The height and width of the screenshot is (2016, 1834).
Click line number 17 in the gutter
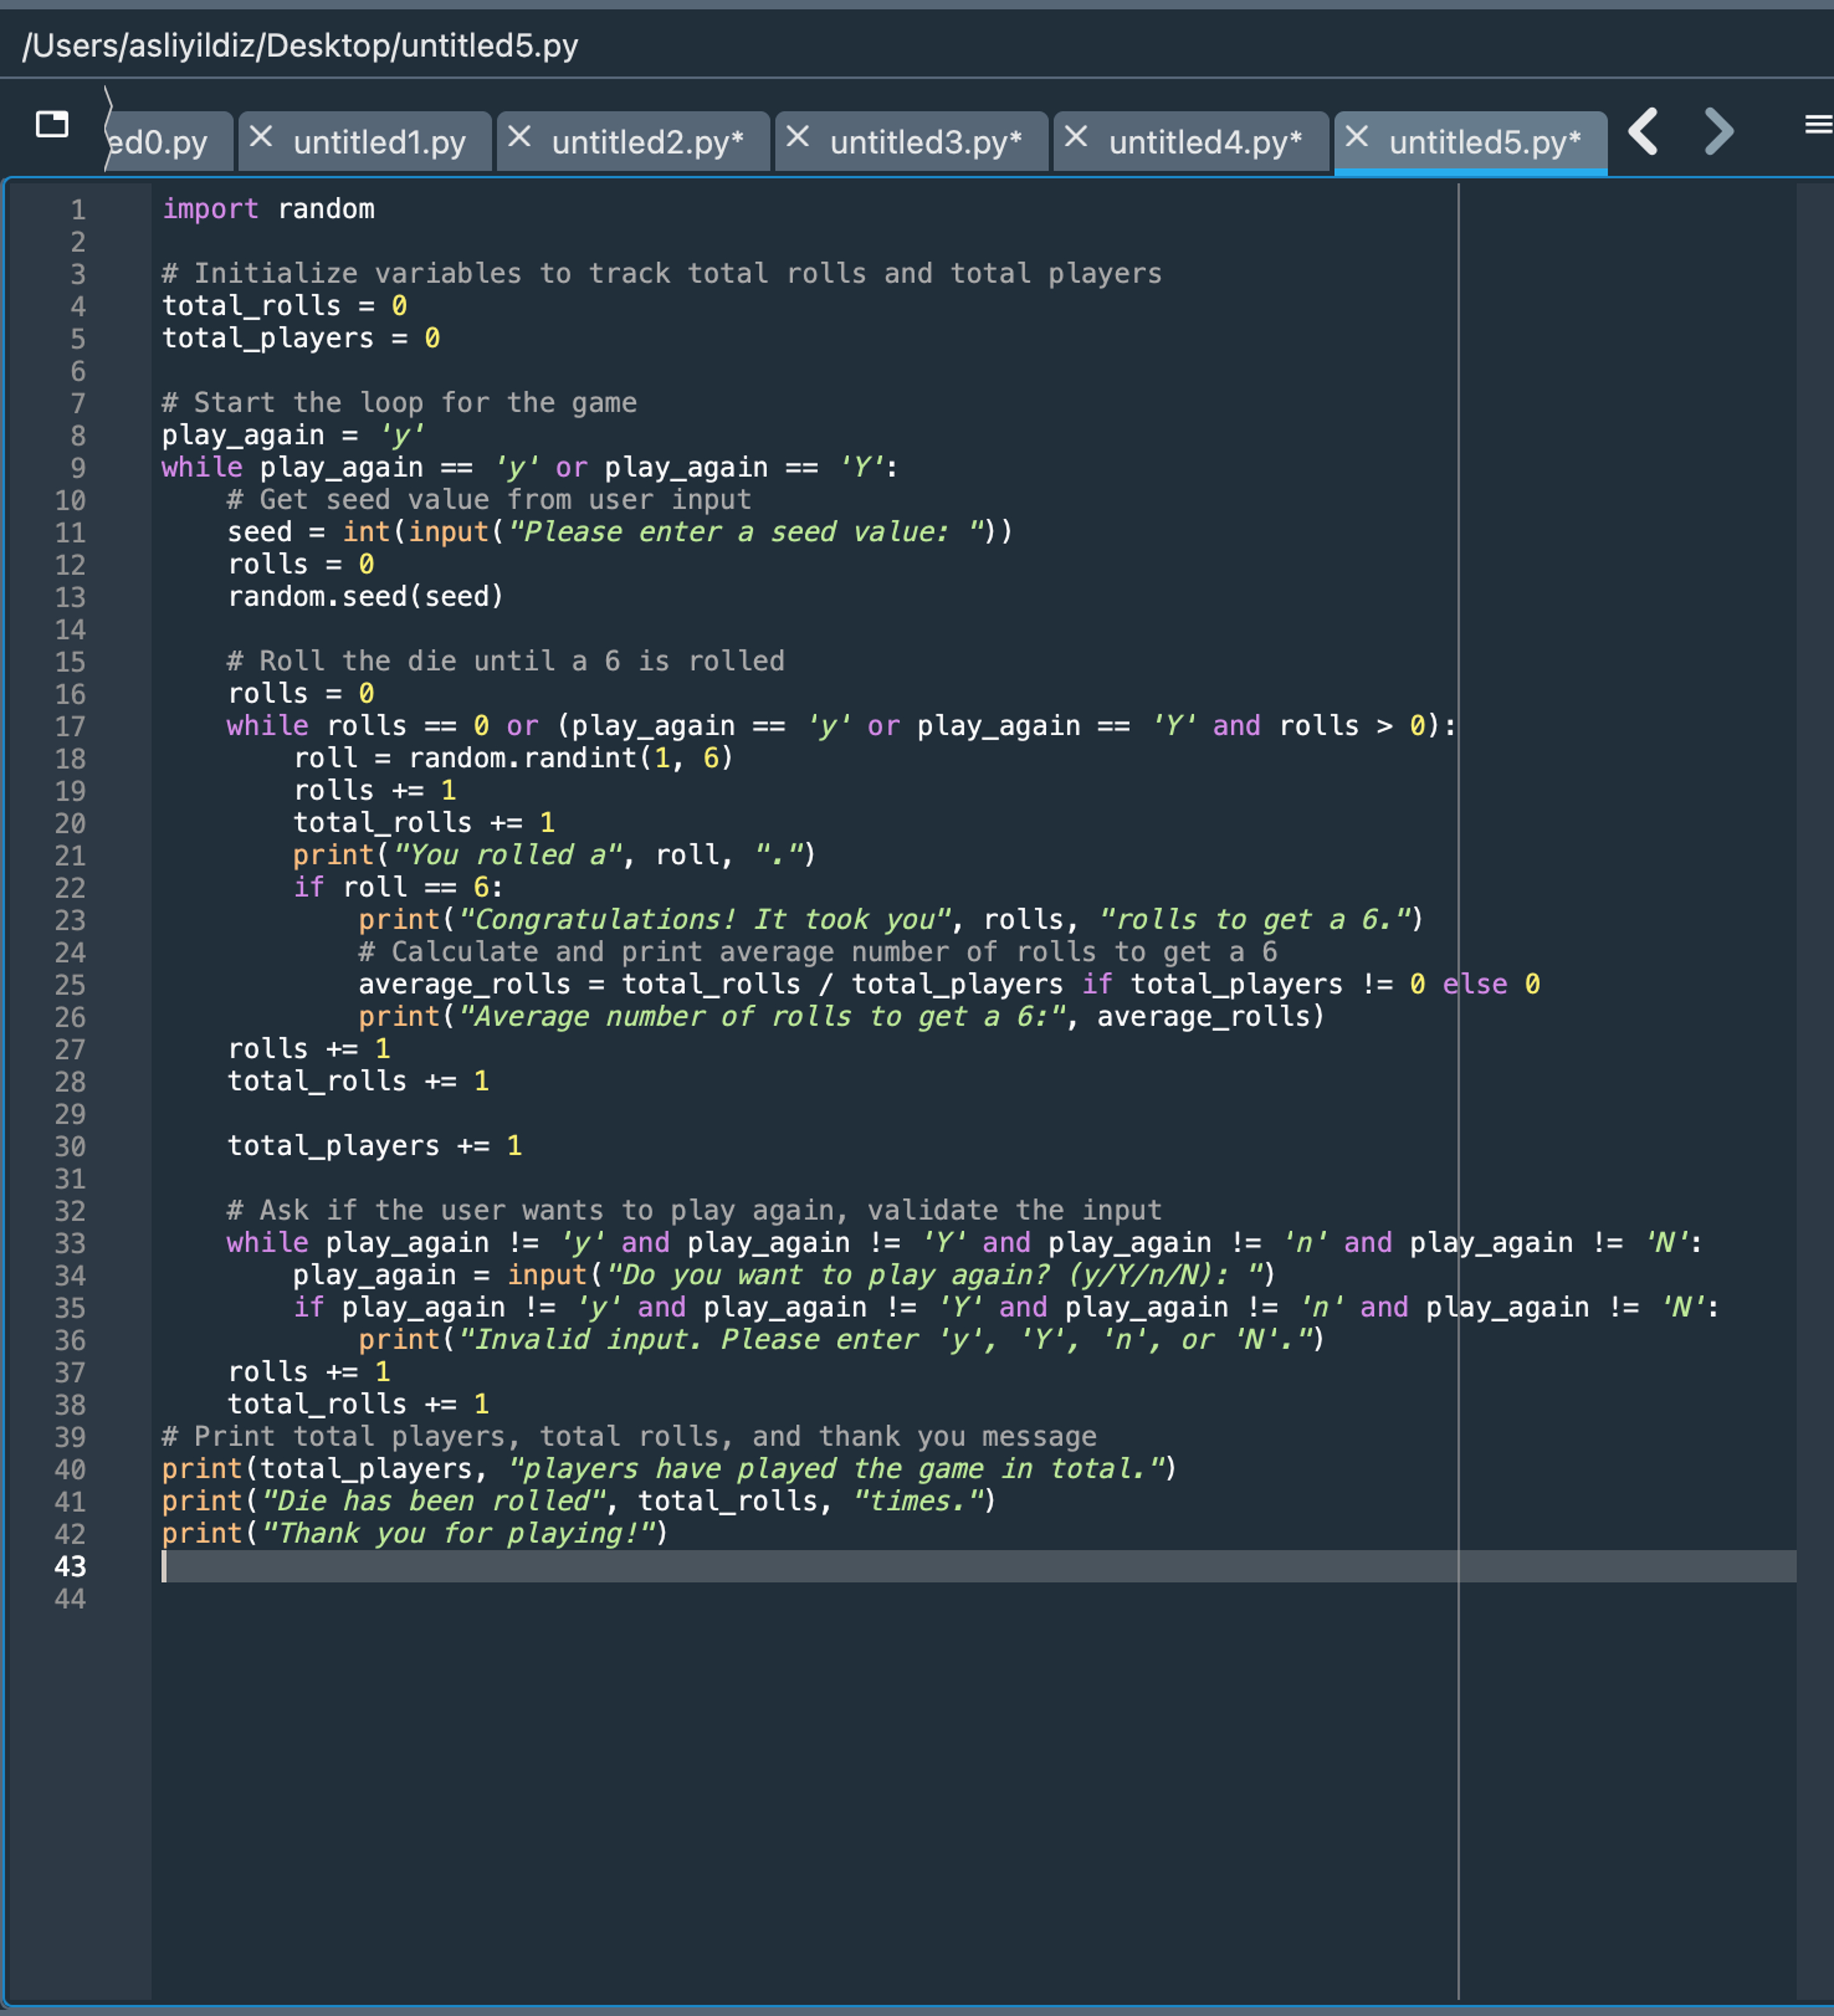click(70, 727)
